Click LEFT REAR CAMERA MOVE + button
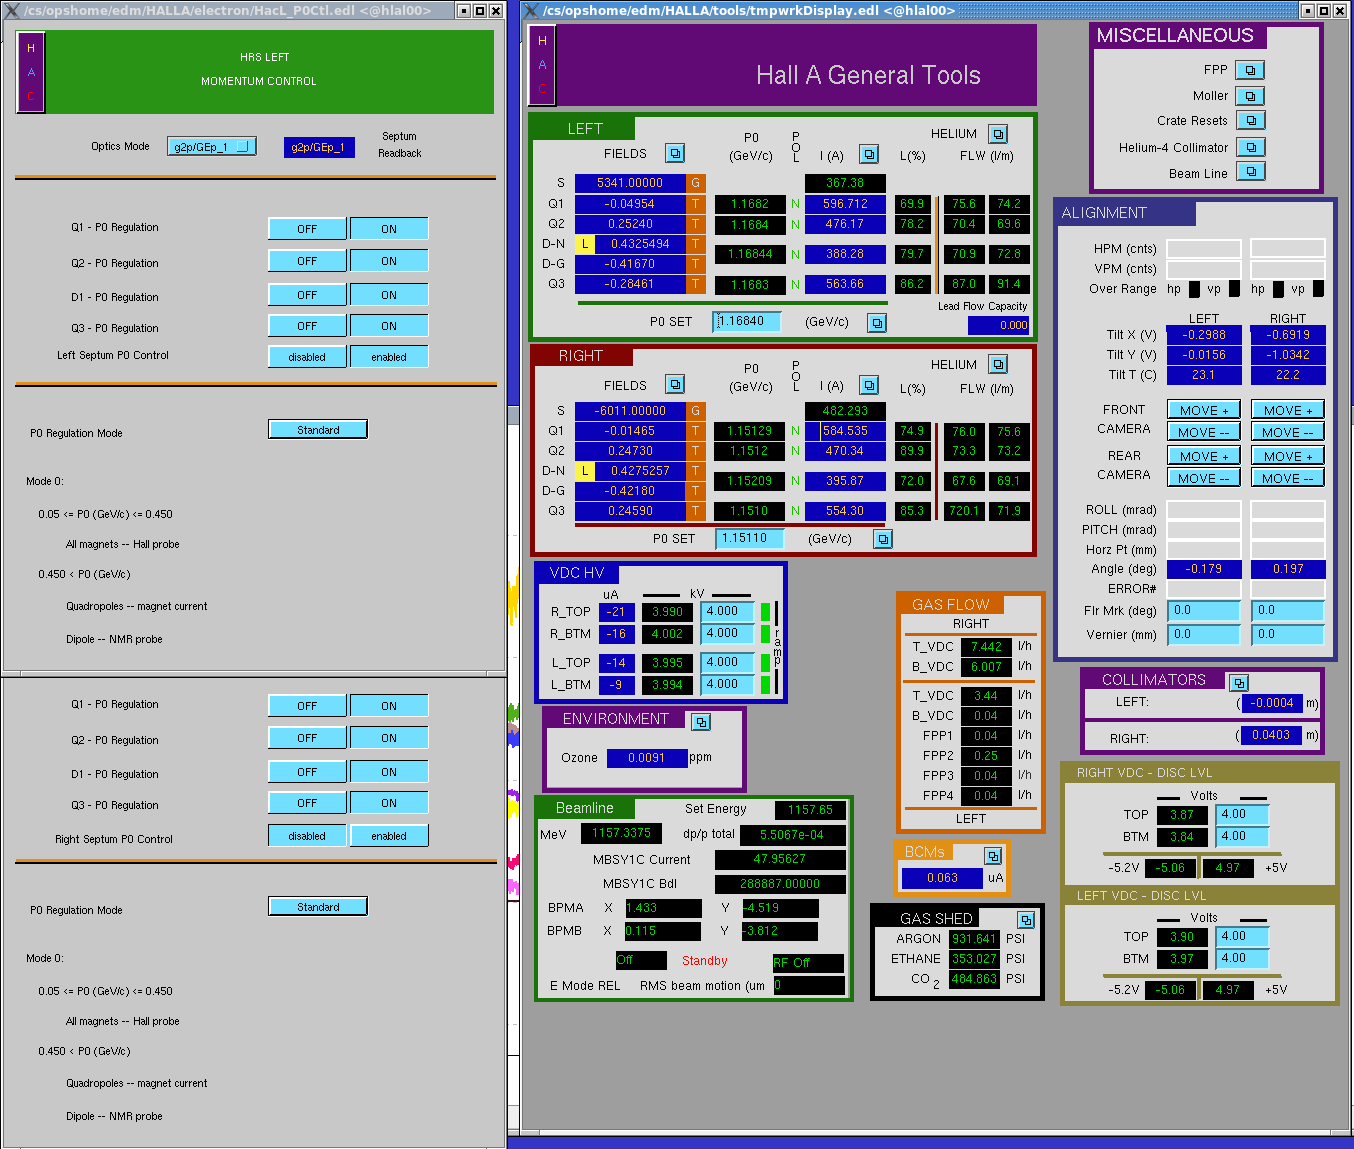This screenshot has width=1354, height=1149. click(x=1204, y=456)
